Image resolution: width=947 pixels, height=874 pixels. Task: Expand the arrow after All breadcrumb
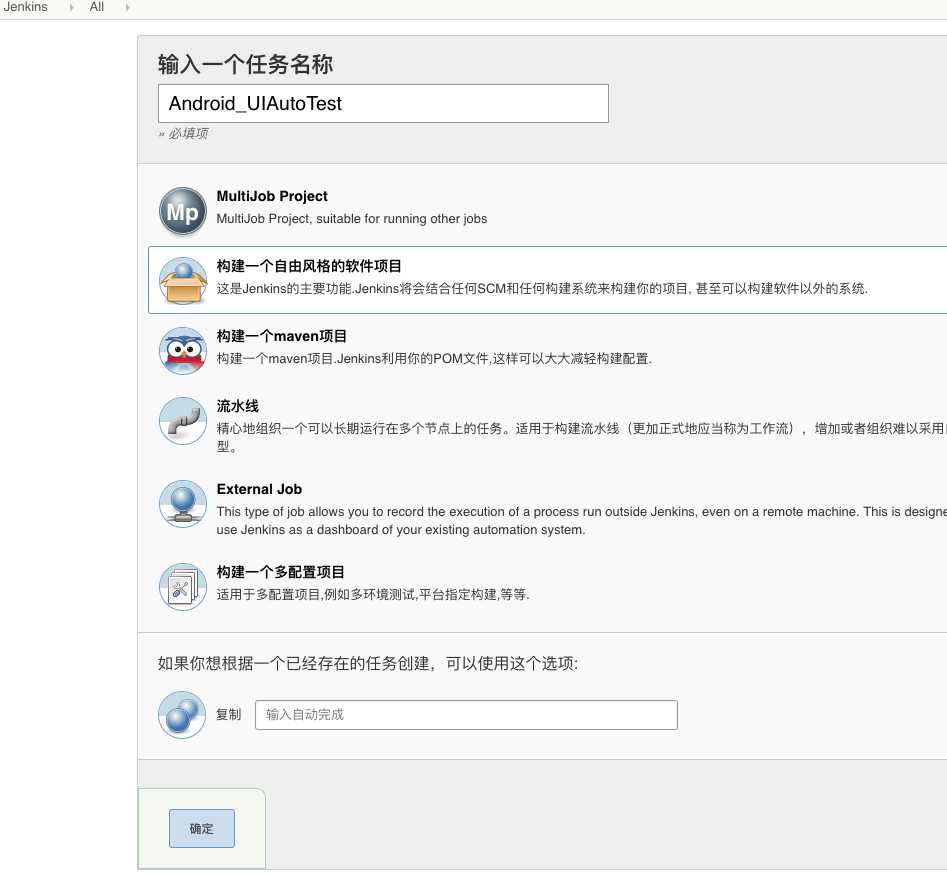tap(127, 7)
